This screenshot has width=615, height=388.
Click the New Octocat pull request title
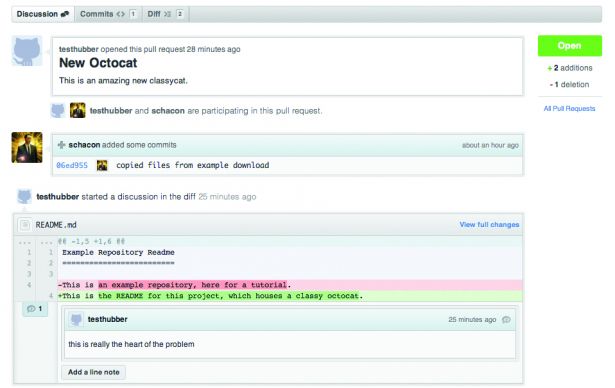[x=98, y=63]
